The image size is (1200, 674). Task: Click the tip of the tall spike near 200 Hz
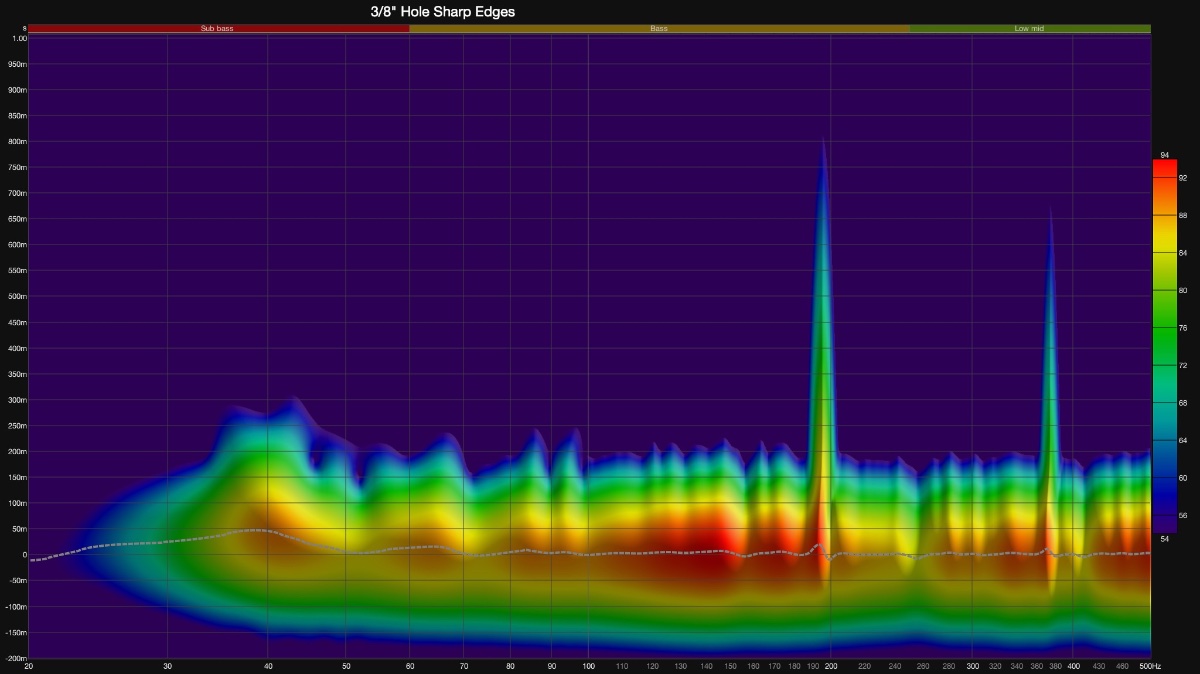(823, 140)
